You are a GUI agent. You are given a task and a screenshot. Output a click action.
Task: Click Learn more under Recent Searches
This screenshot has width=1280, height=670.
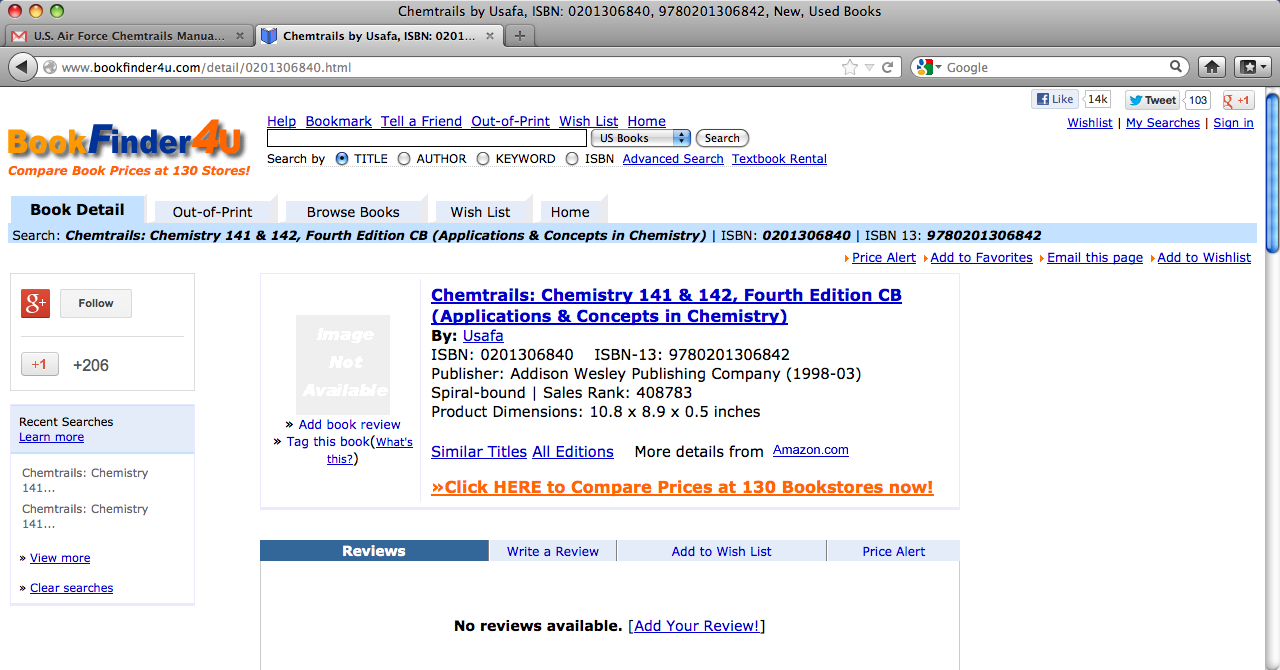pyautogui.click(x=51, y=437)
